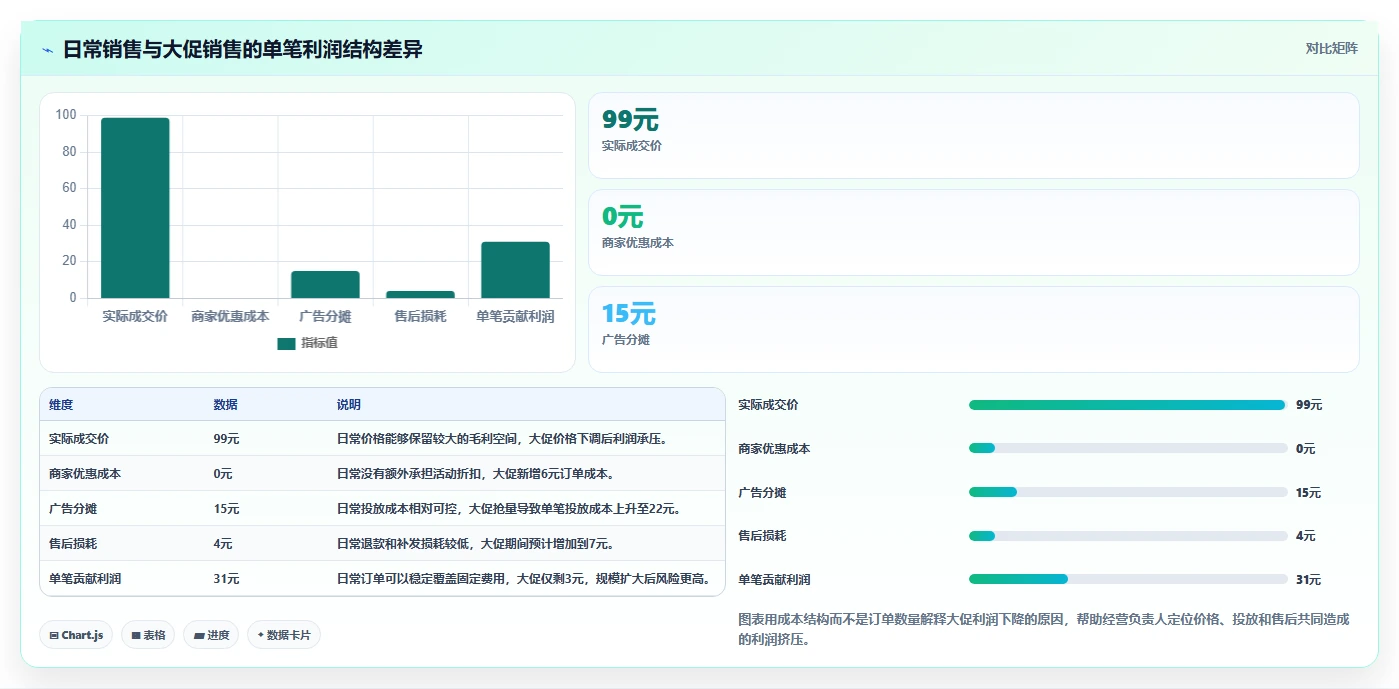Screen dimensions: 1399x689
Task: Click the 99元 实际成交价 data card
Action: (974, 136)
